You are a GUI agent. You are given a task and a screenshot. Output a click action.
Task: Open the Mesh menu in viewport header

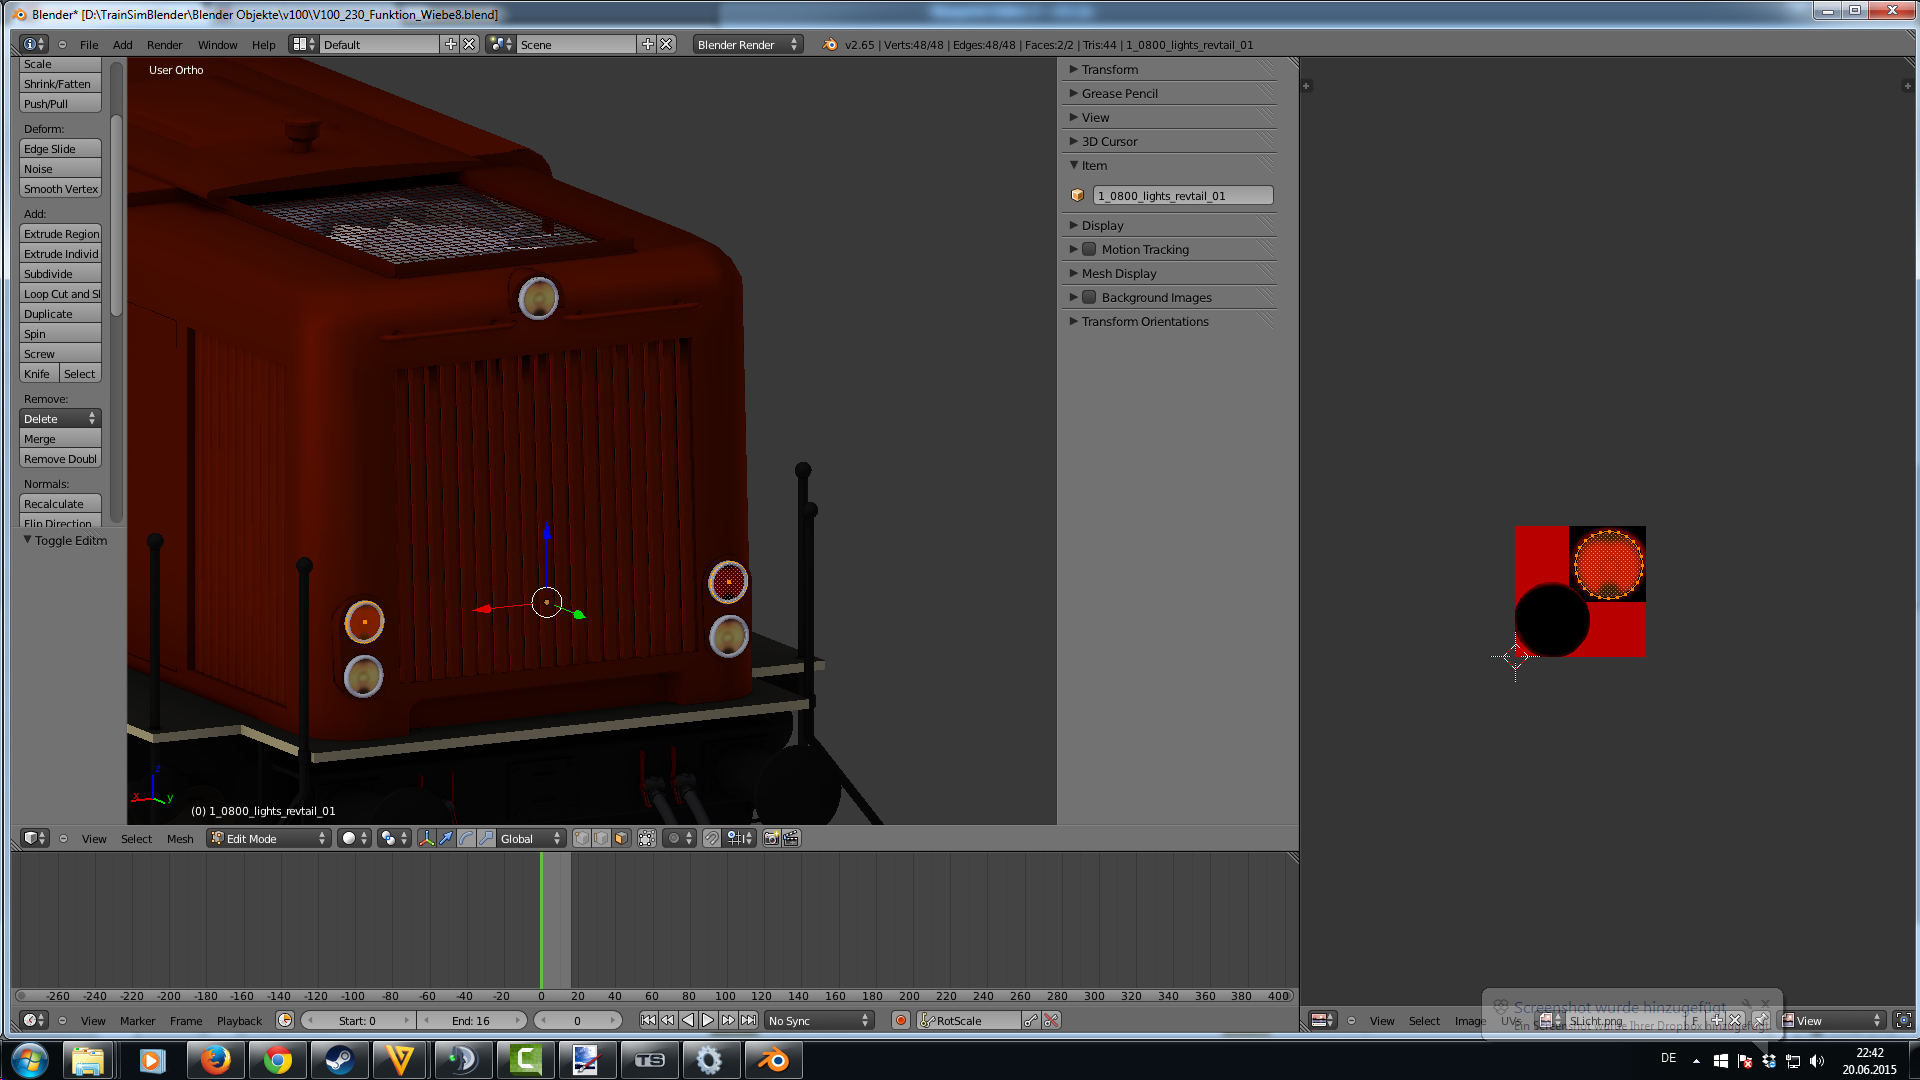pos(180,838)
